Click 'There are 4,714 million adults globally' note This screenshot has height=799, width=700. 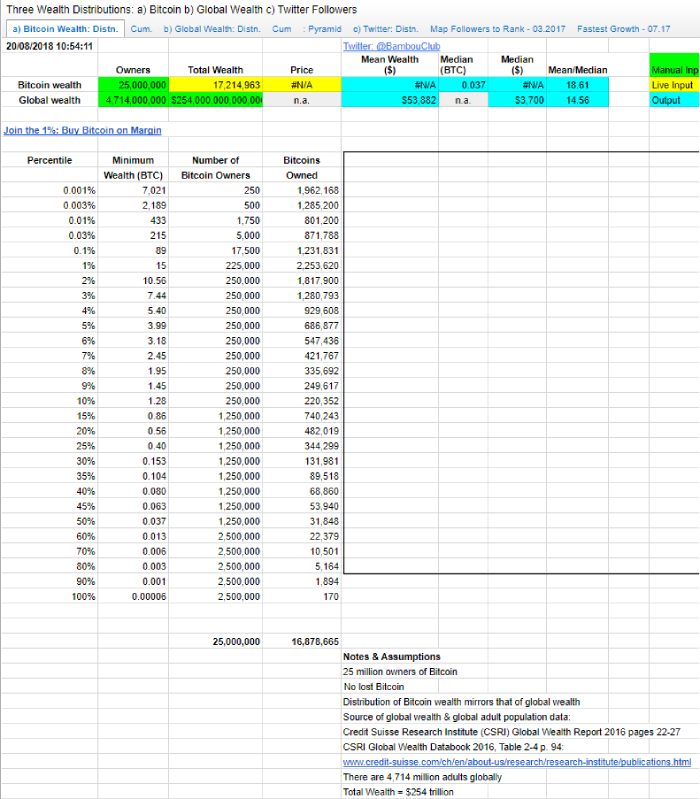[422, 777]
